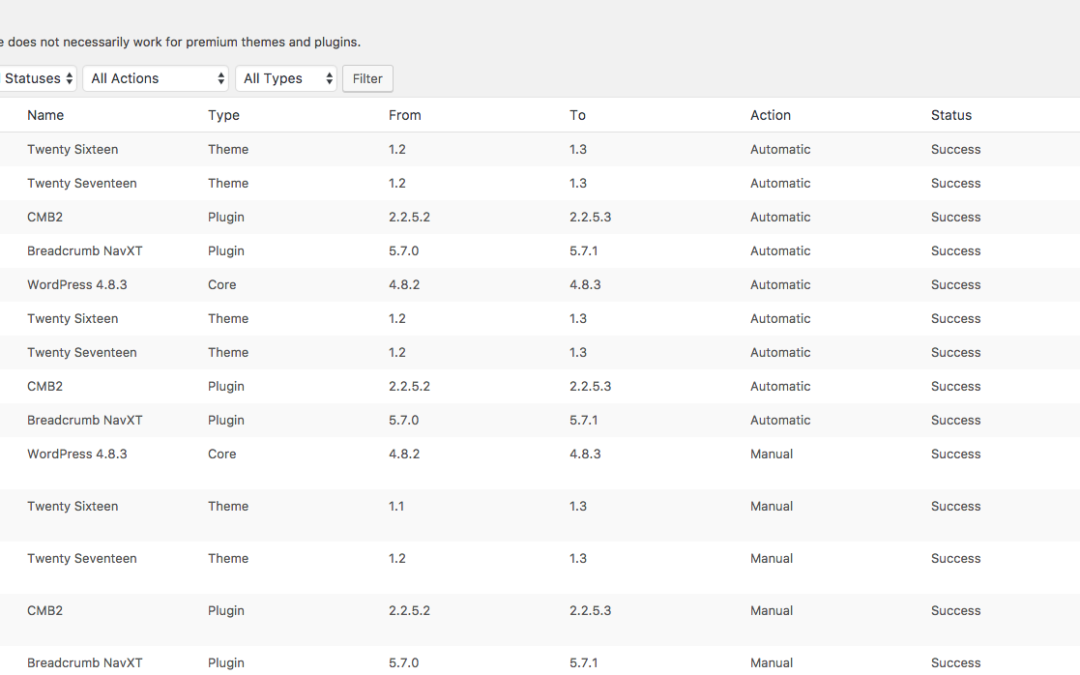Click the To column header
Image resolution: width=1080 pixels, height=675 pixels.
point(578,115)
